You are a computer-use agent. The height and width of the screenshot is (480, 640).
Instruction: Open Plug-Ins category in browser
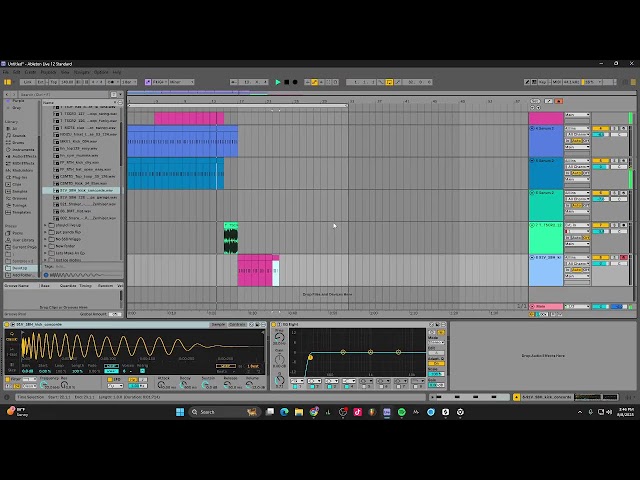16,177
